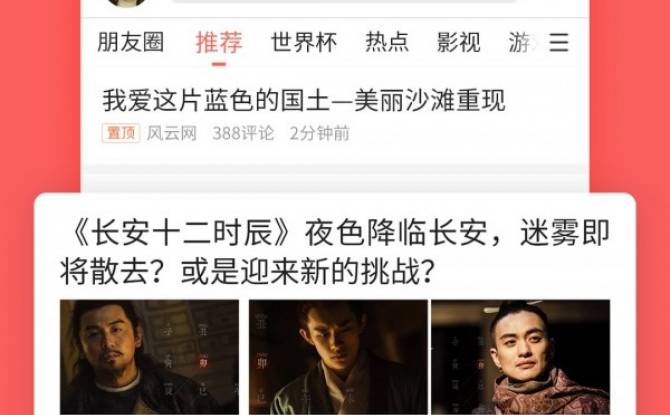Select the 推荐 tab
The image size is (670, 415).
[219, 42]
